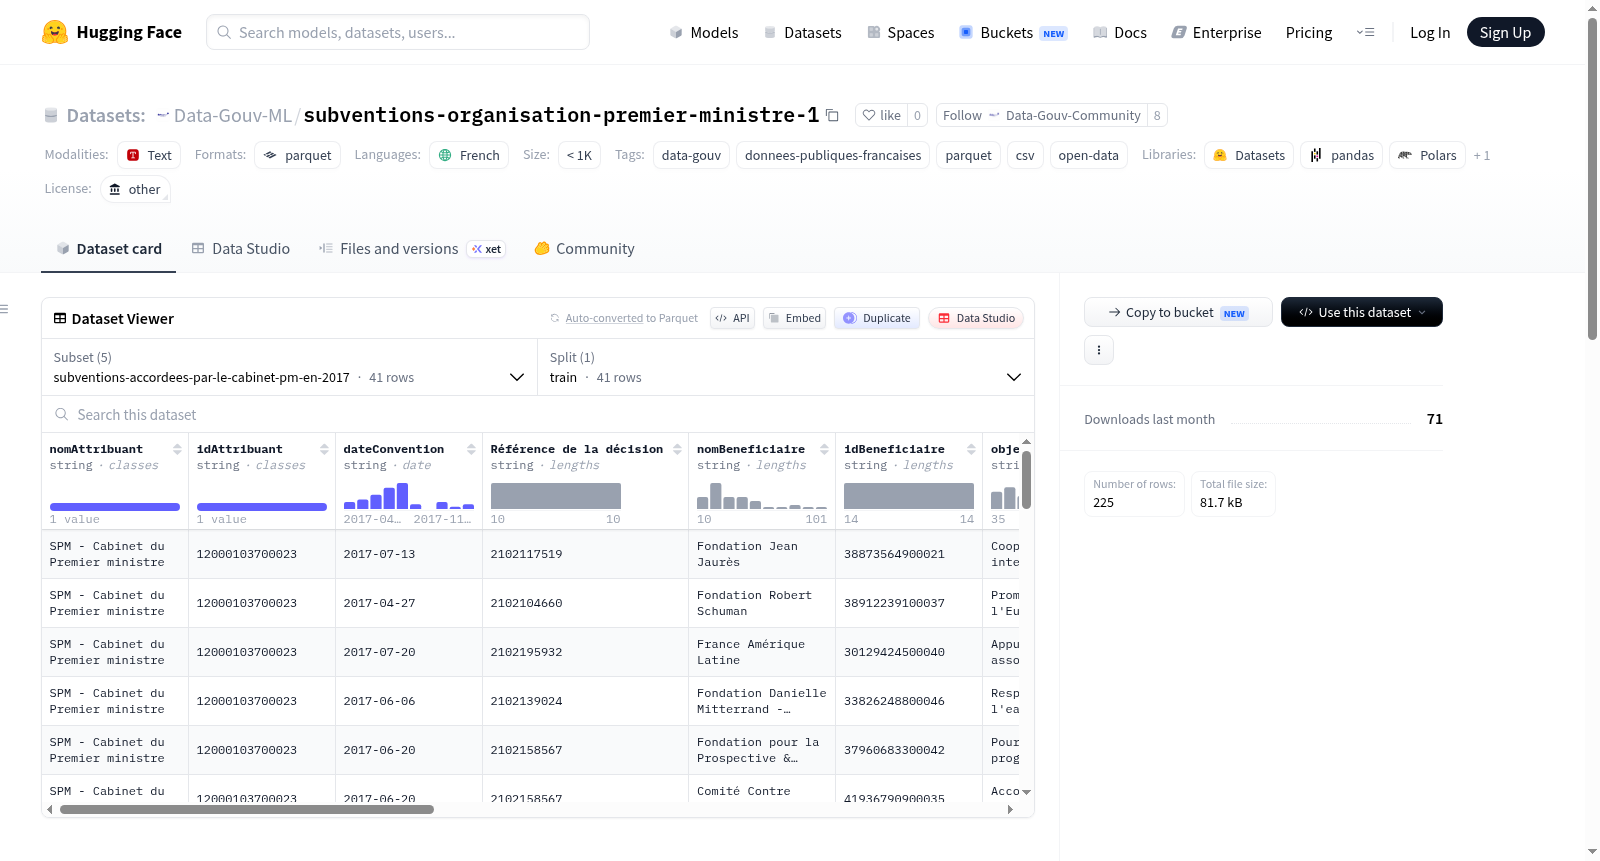Open Docs in the top navigation

1120,33
